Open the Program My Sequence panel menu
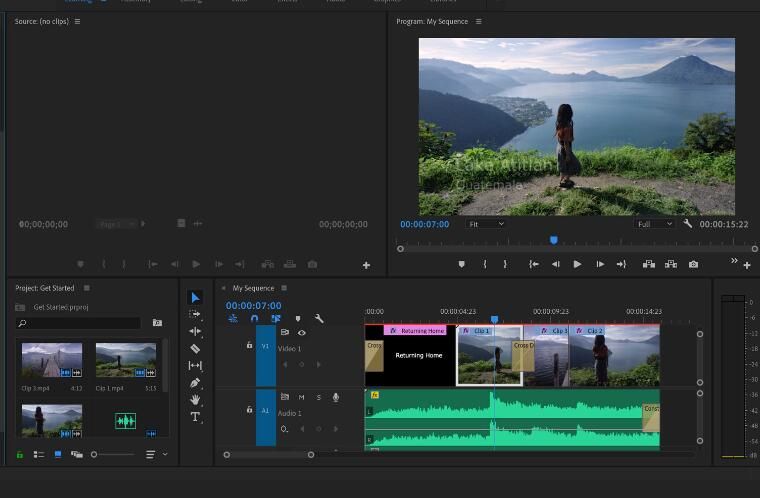The height and width of the screenshot is (498, 760). (478, 21)
